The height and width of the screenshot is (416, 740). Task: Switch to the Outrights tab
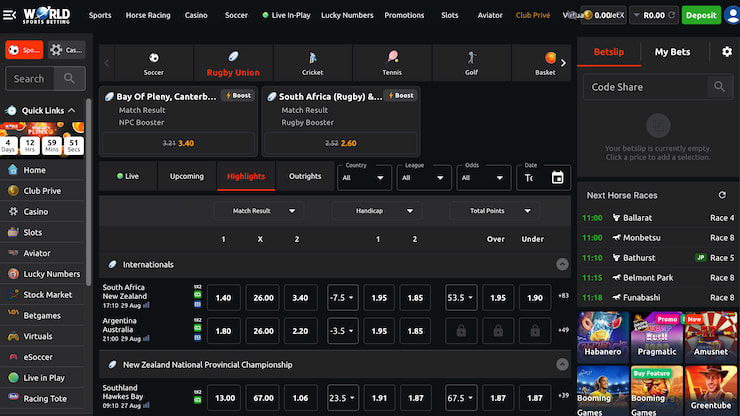[305, 176]
